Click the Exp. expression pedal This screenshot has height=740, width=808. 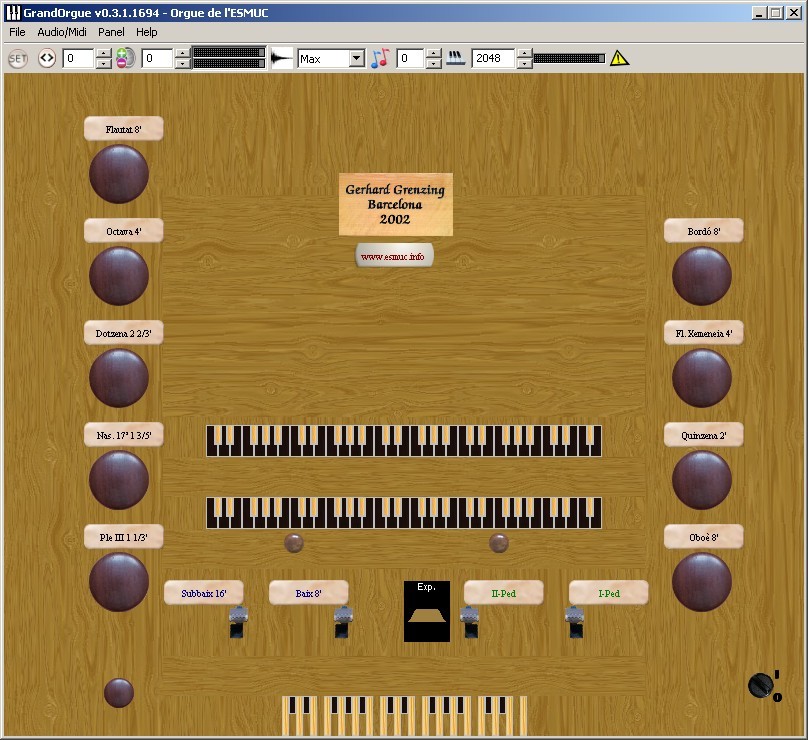(427, 611)
